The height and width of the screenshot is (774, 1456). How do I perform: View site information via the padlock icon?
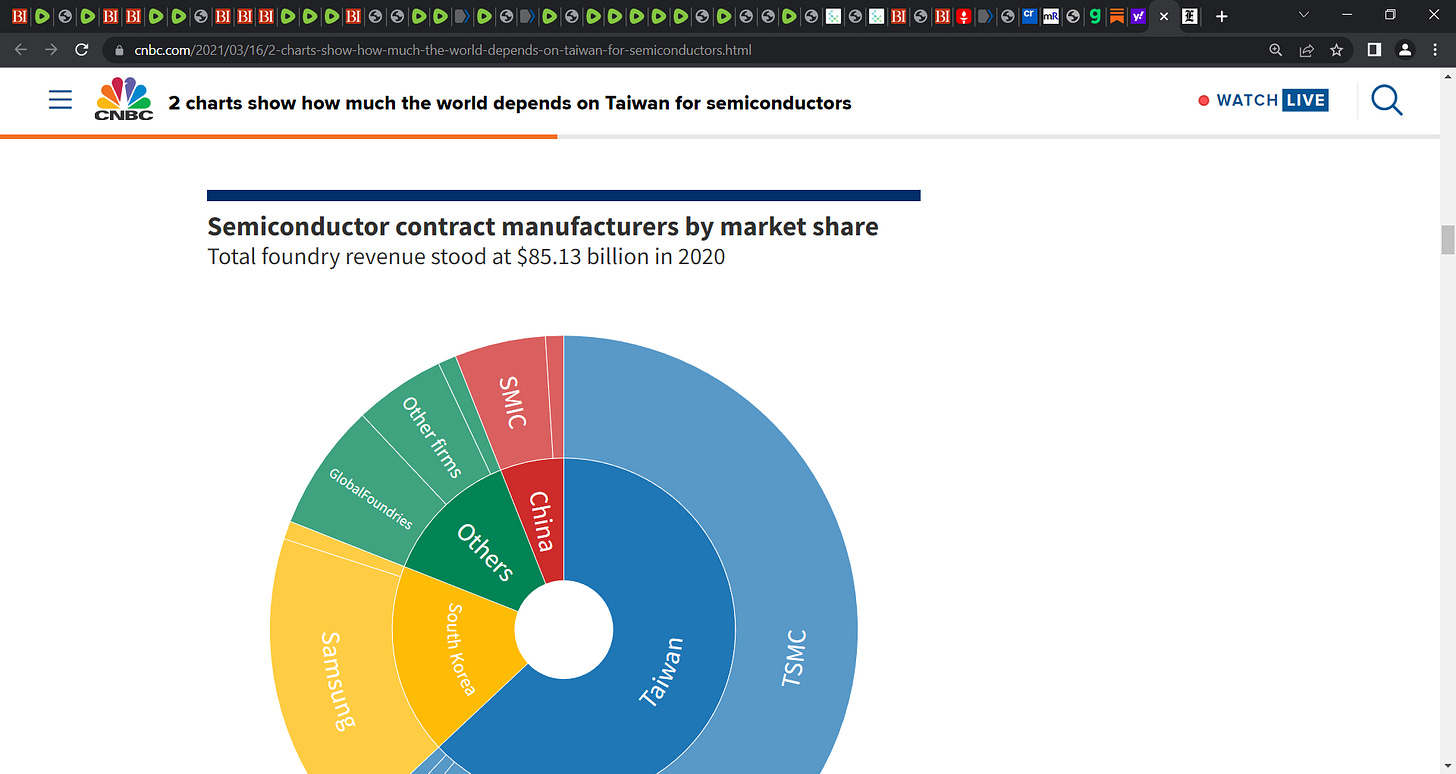[119, 50]
